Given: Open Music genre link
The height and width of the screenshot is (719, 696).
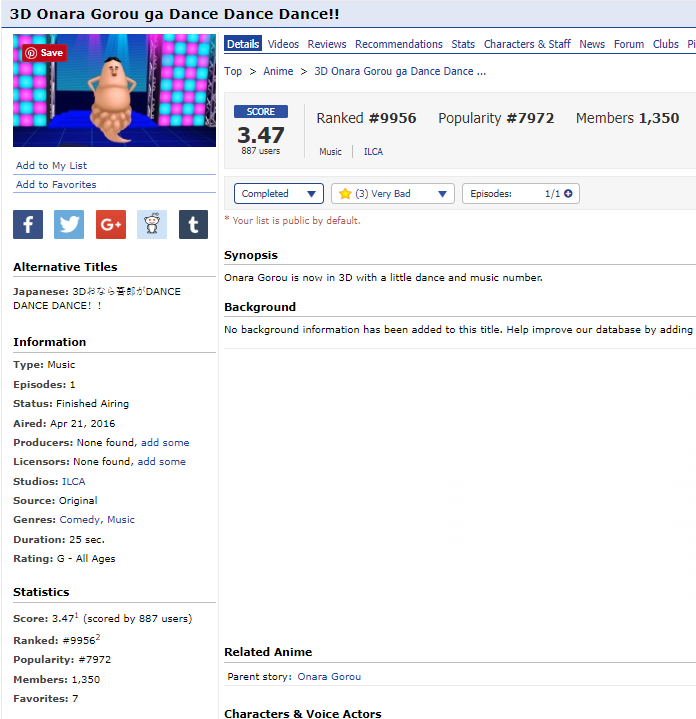Looking at the screenshot, I should point(121,520).
